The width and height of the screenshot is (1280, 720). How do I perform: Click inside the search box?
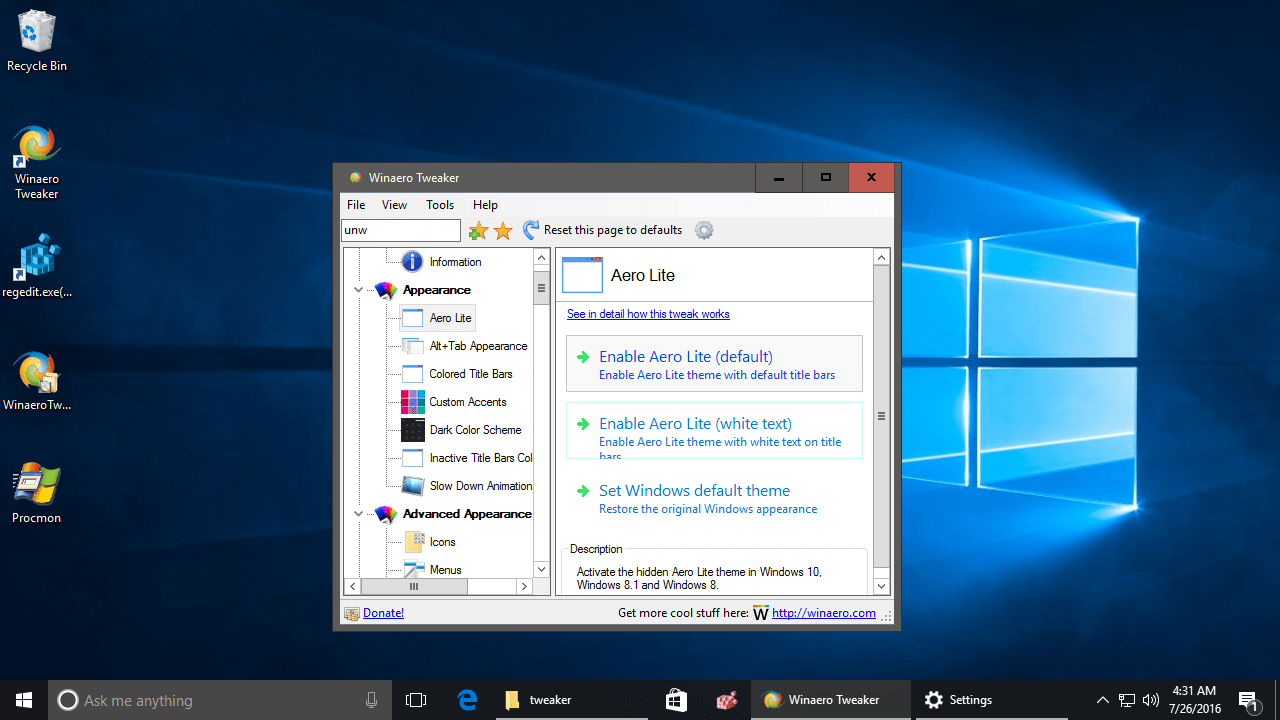pyautogui.click(x=400, y=230)
